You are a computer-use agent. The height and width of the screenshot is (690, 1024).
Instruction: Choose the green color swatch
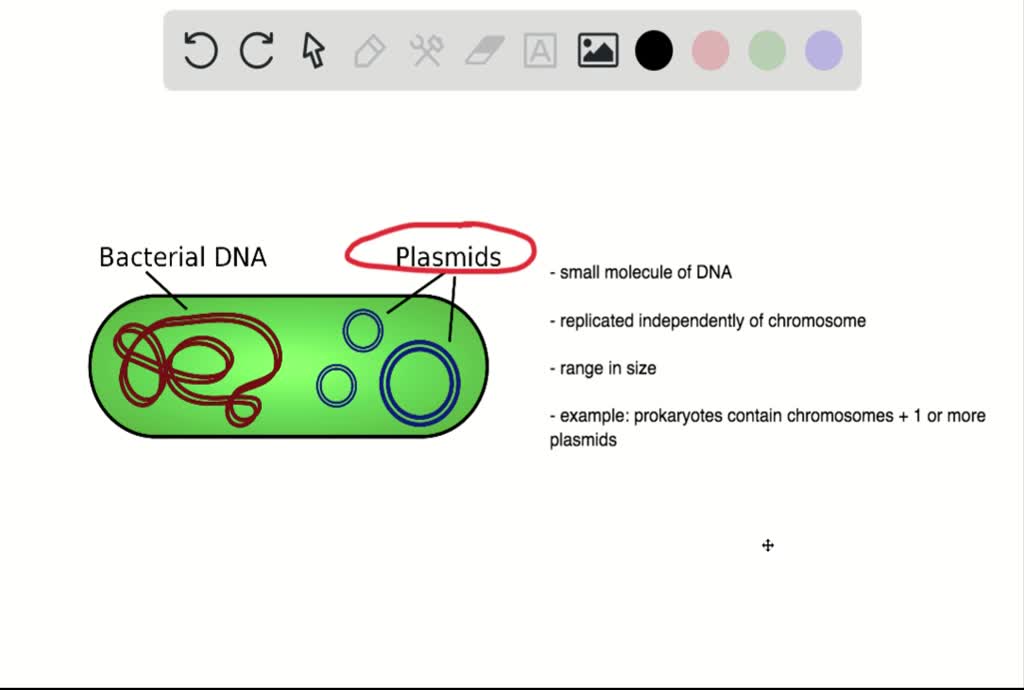click(x=768, y=50)
